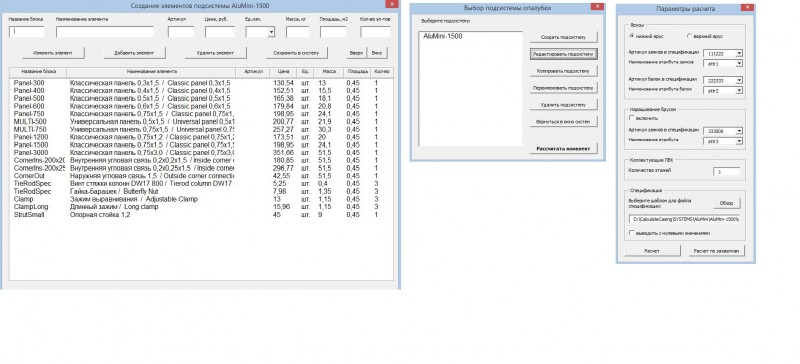
Task: Focus the Название блока input field
Action: 27,32
